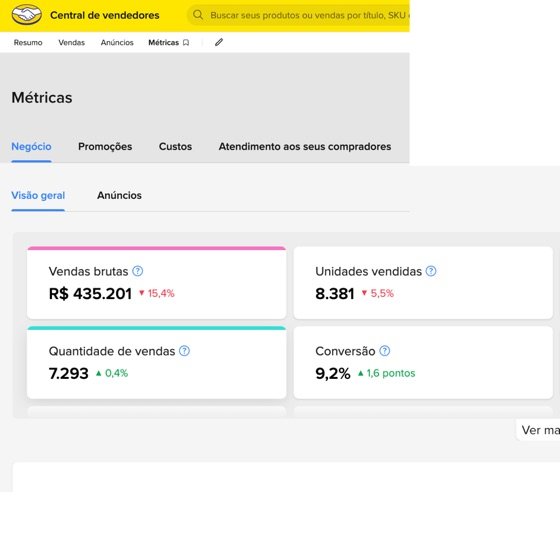Click the bookmark icon next to Métricas
Viewport: 560px width, 560px height.
pyautogui.click(x=186, y=42)
